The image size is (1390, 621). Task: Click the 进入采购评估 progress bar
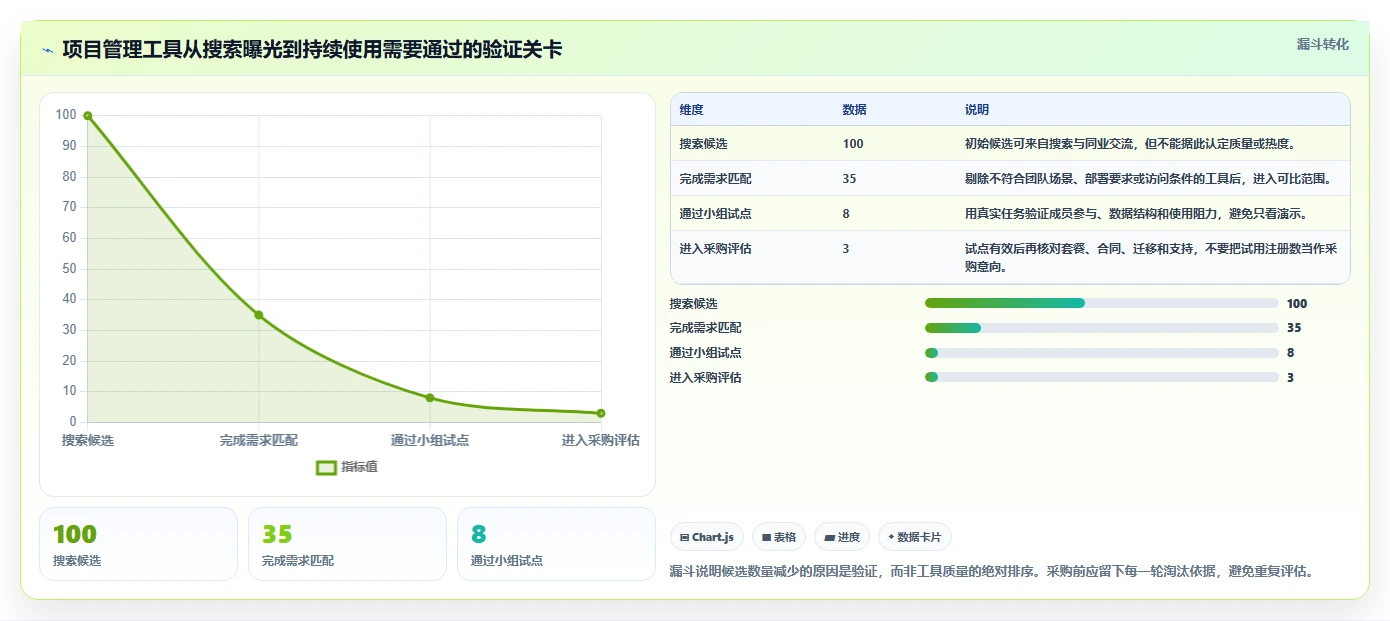1102,377
